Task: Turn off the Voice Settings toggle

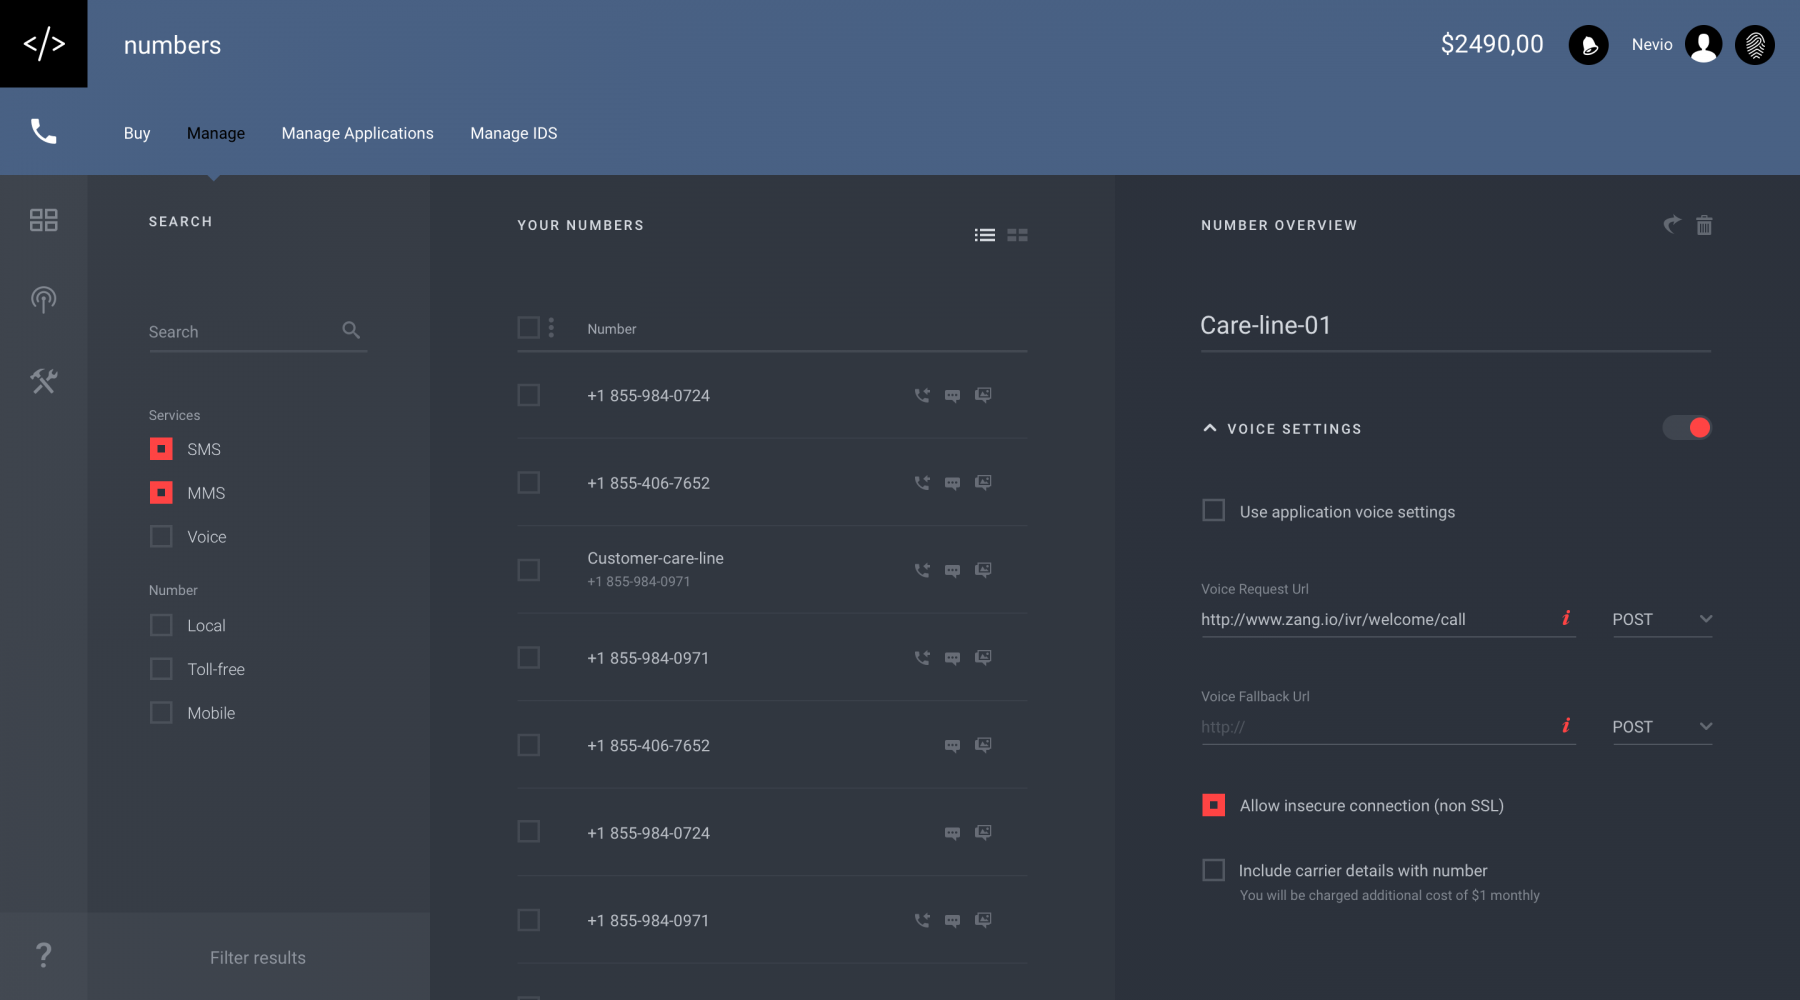Action: pyautogui.click(x=1687, y=428)
